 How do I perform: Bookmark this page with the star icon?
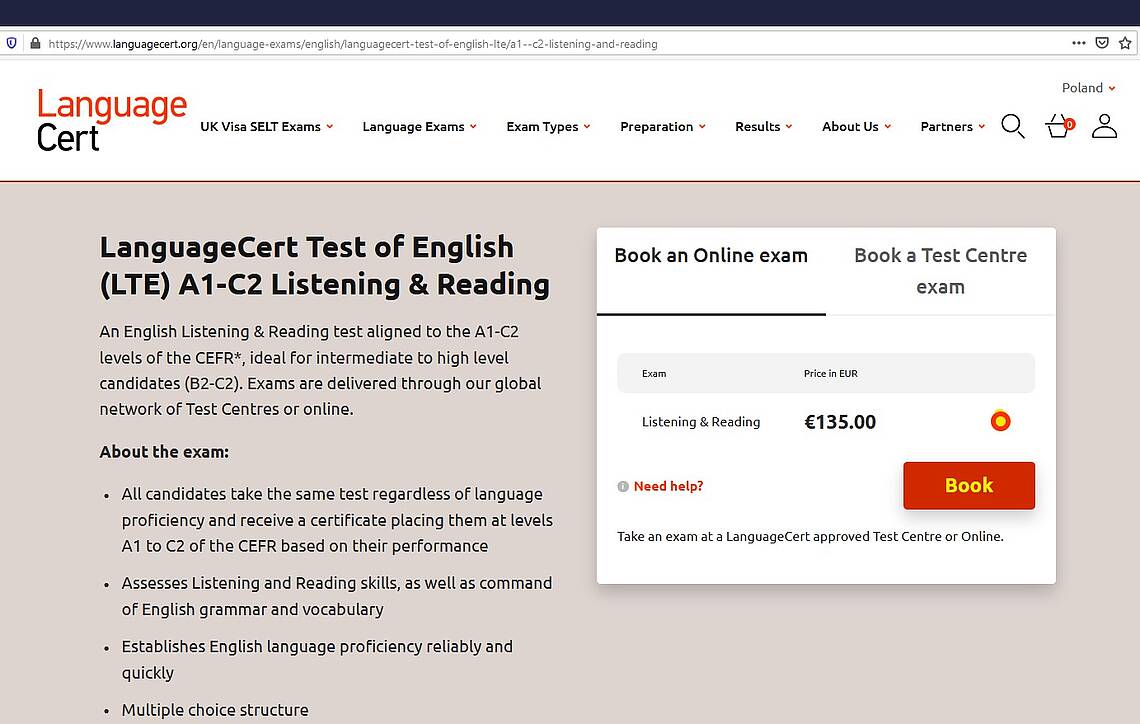(x=1125, y=43)
